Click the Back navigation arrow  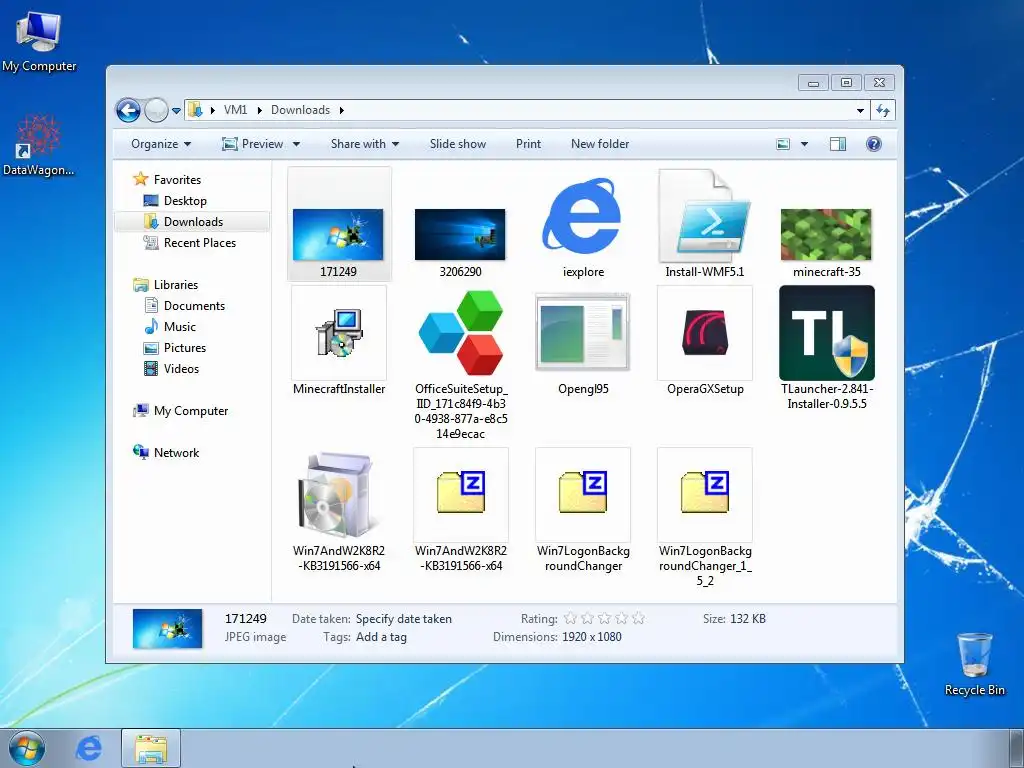pos(129,110)
